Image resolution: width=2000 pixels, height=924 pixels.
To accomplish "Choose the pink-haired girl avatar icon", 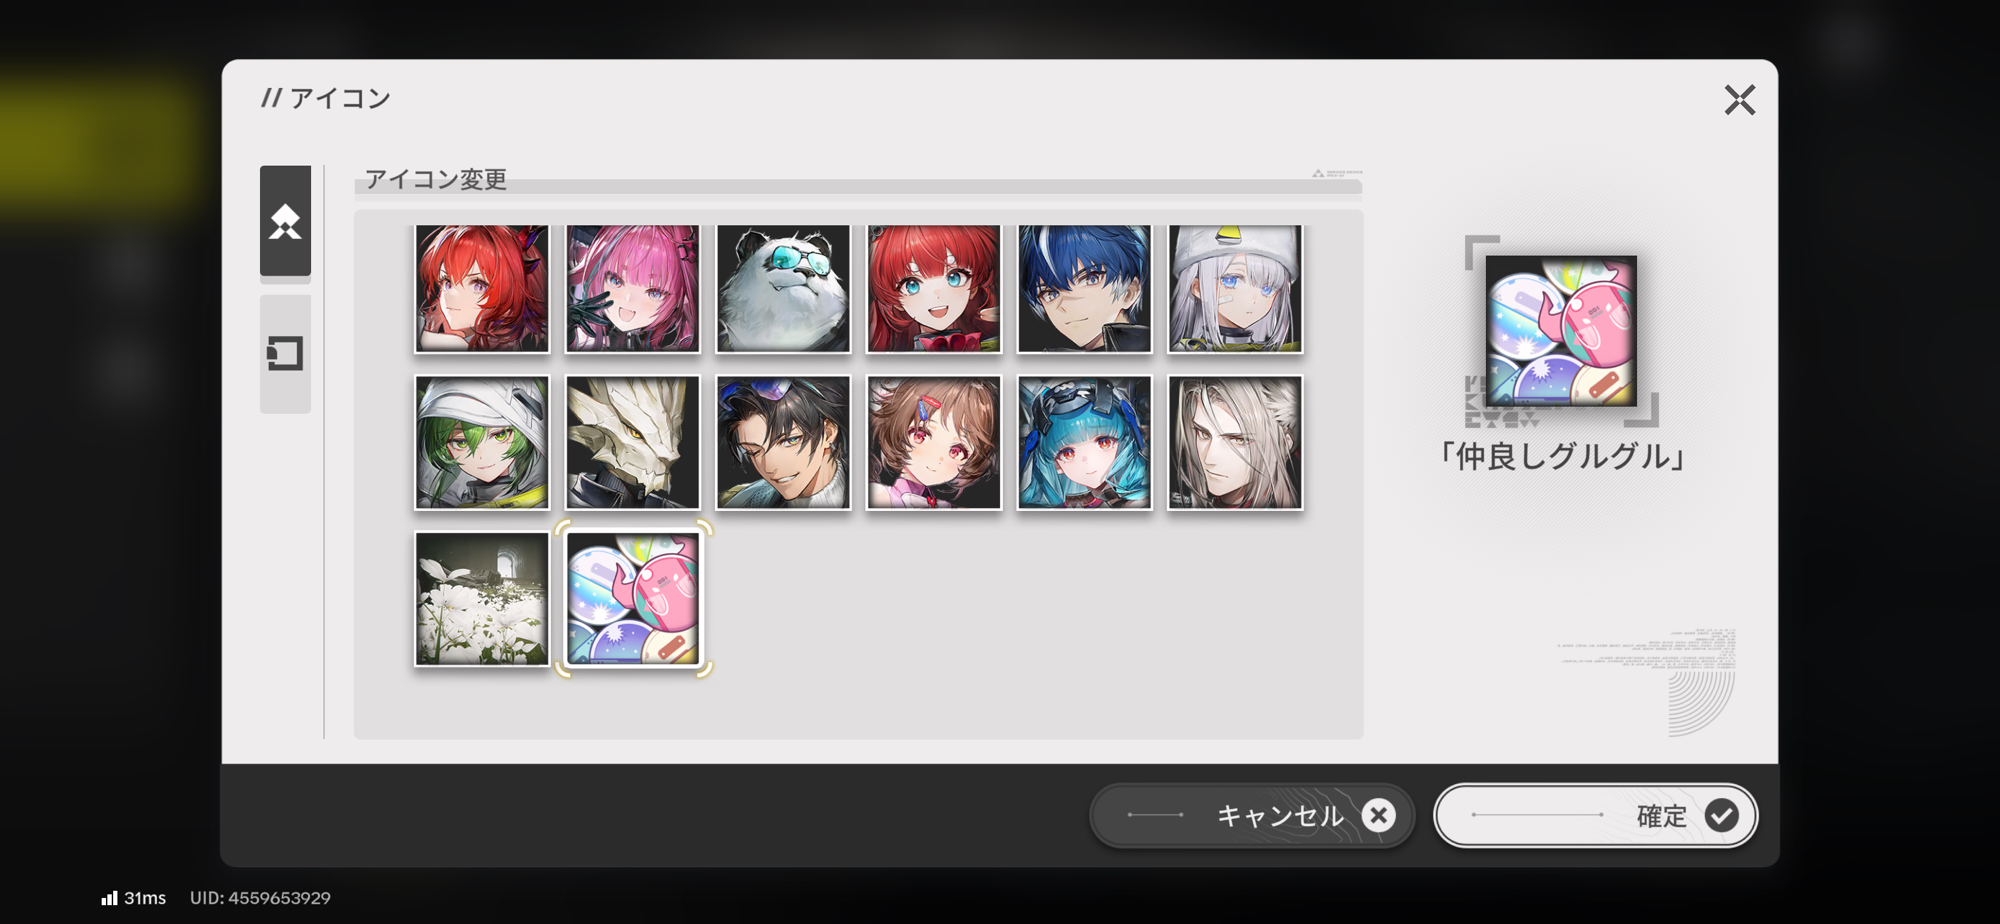I will click(633, 288).
